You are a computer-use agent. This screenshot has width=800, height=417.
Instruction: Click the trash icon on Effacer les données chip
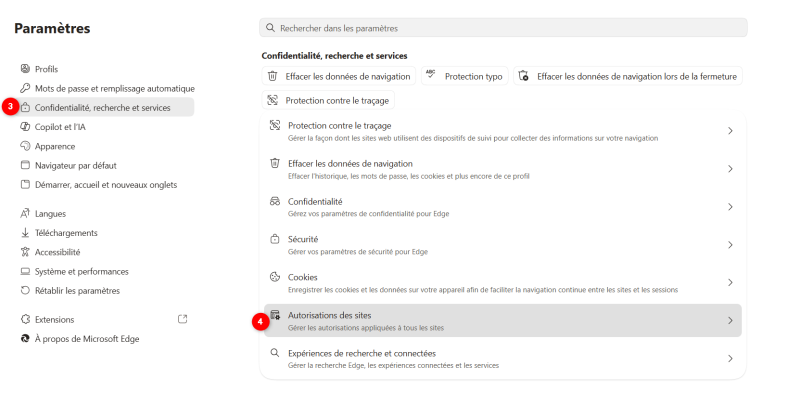272,76
